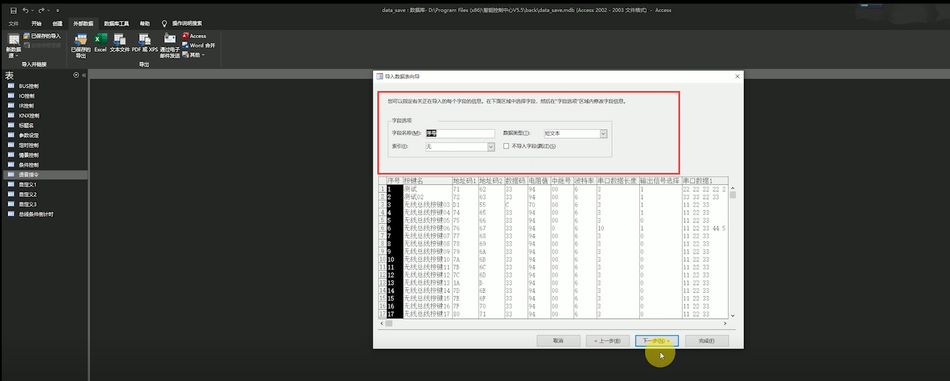Image resolution: width=950 pixels, height=381 pixels.
Task: Select the 输出信号选择 column header
Action: coord(660,181)
